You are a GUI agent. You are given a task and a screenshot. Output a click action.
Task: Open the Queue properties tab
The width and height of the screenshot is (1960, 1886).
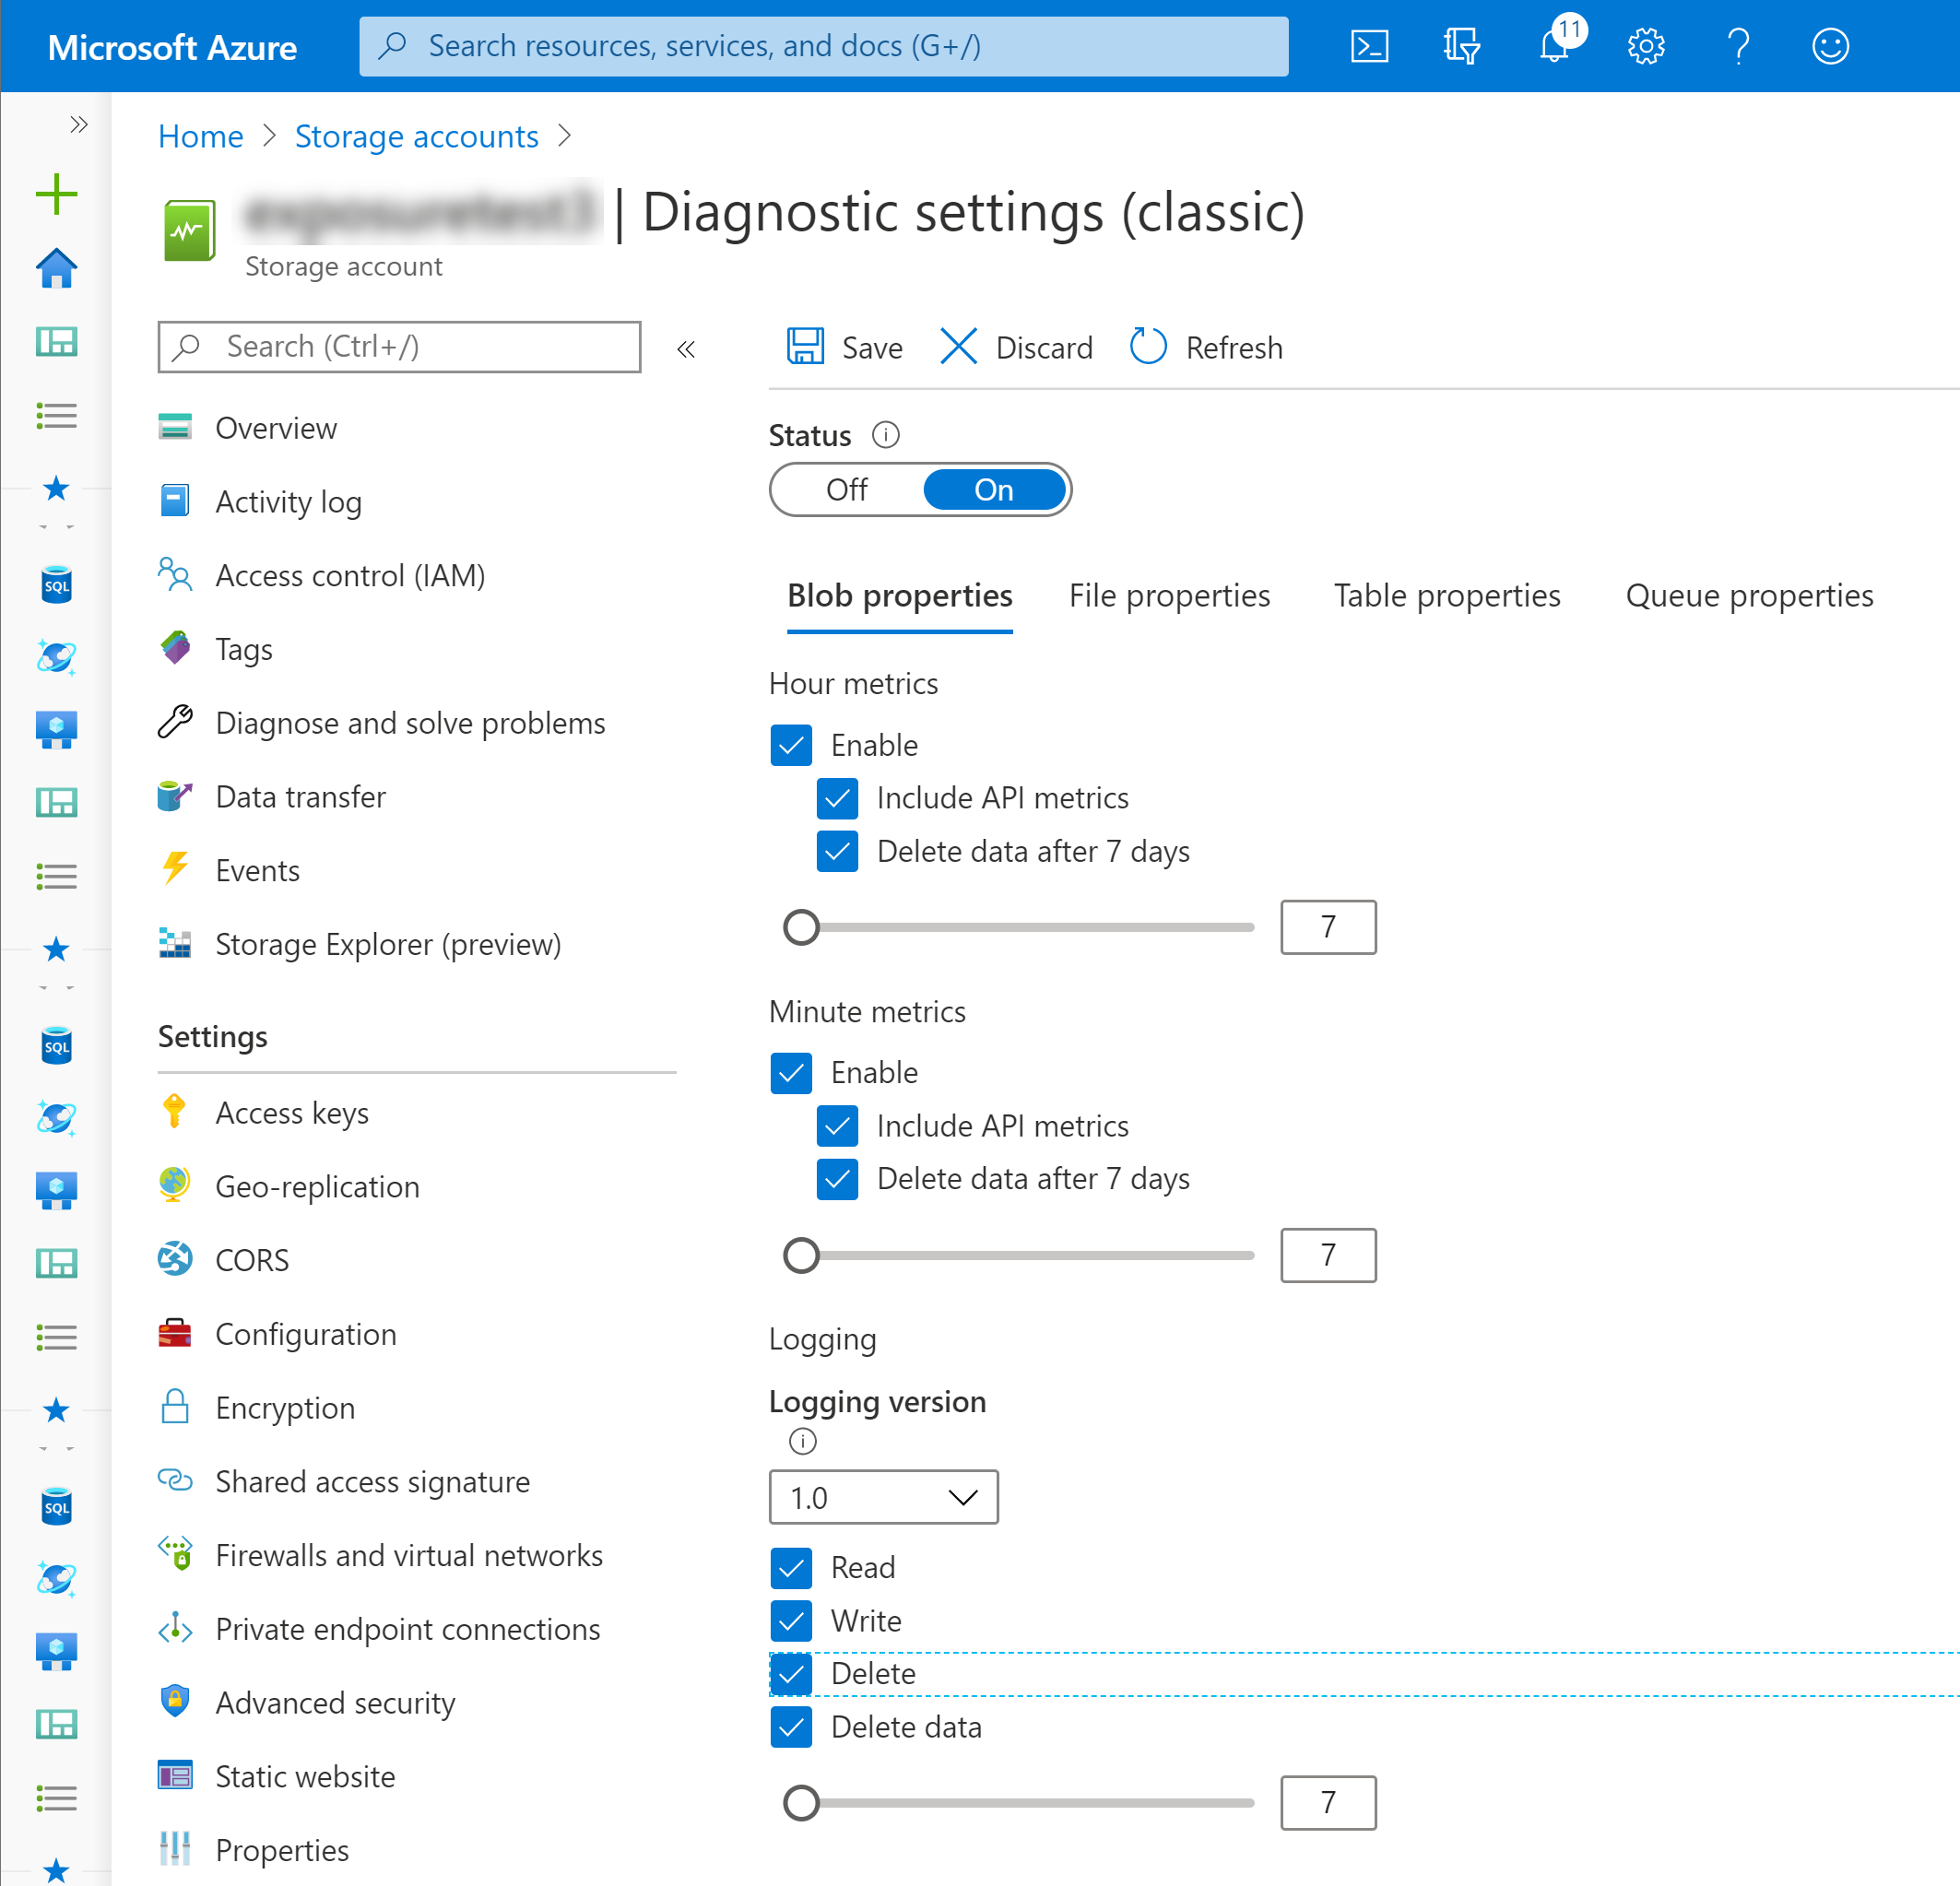[1749, 596]
